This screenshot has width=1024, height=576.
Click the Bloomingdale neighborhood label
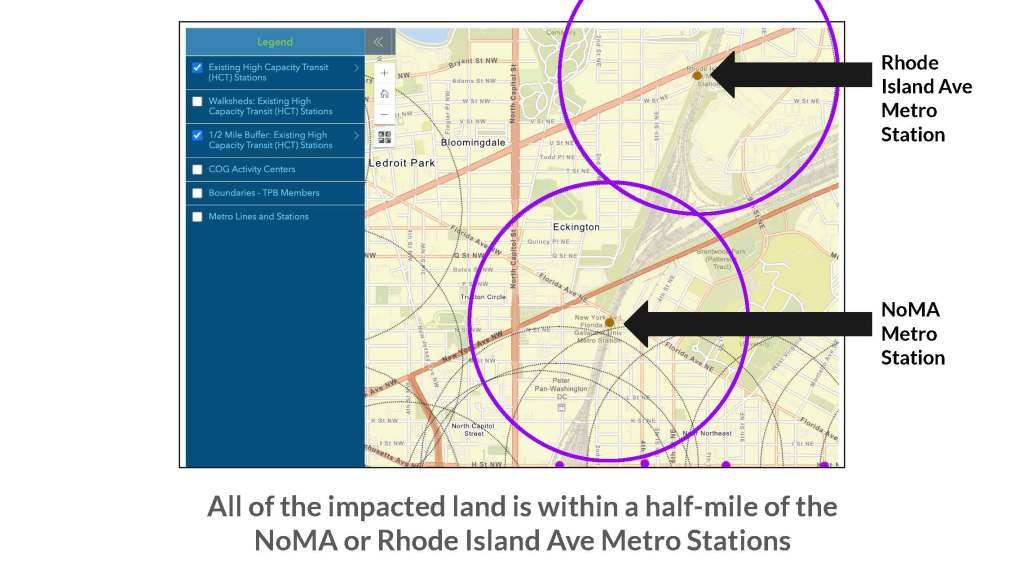(x=475, y=143)
